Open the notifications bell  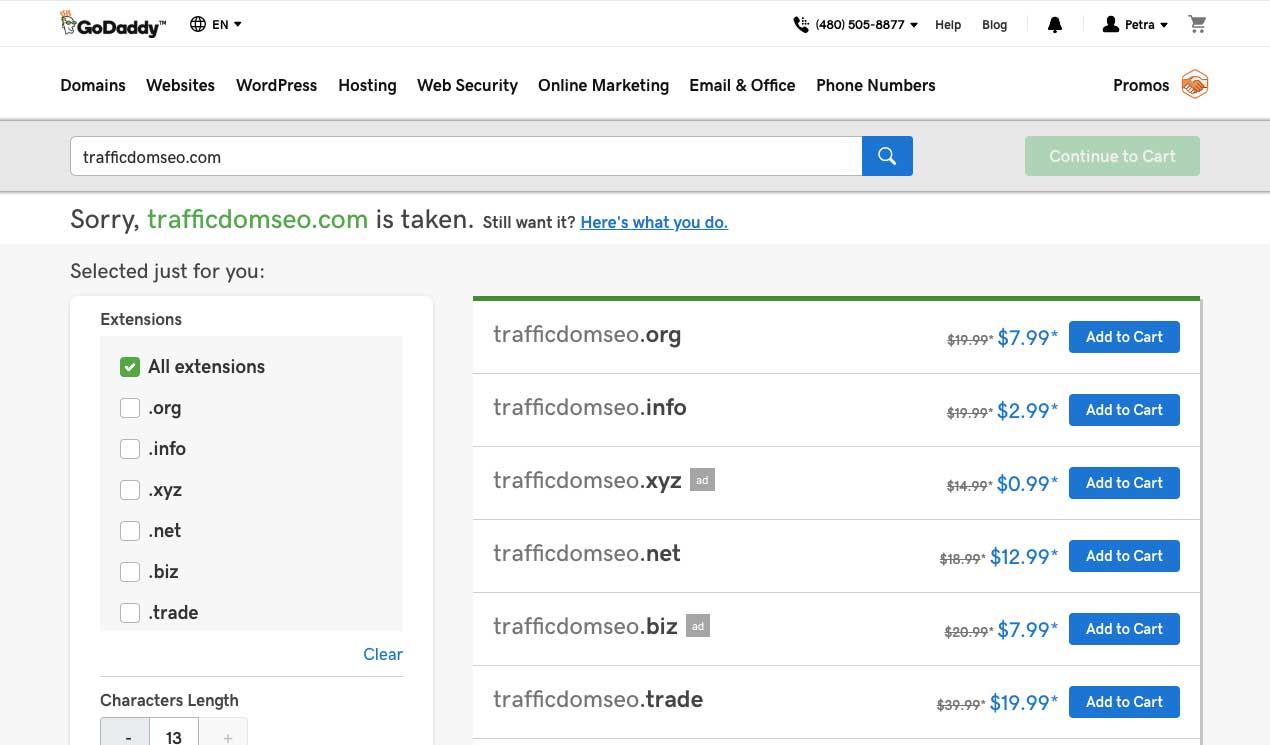coord(1054,25)
